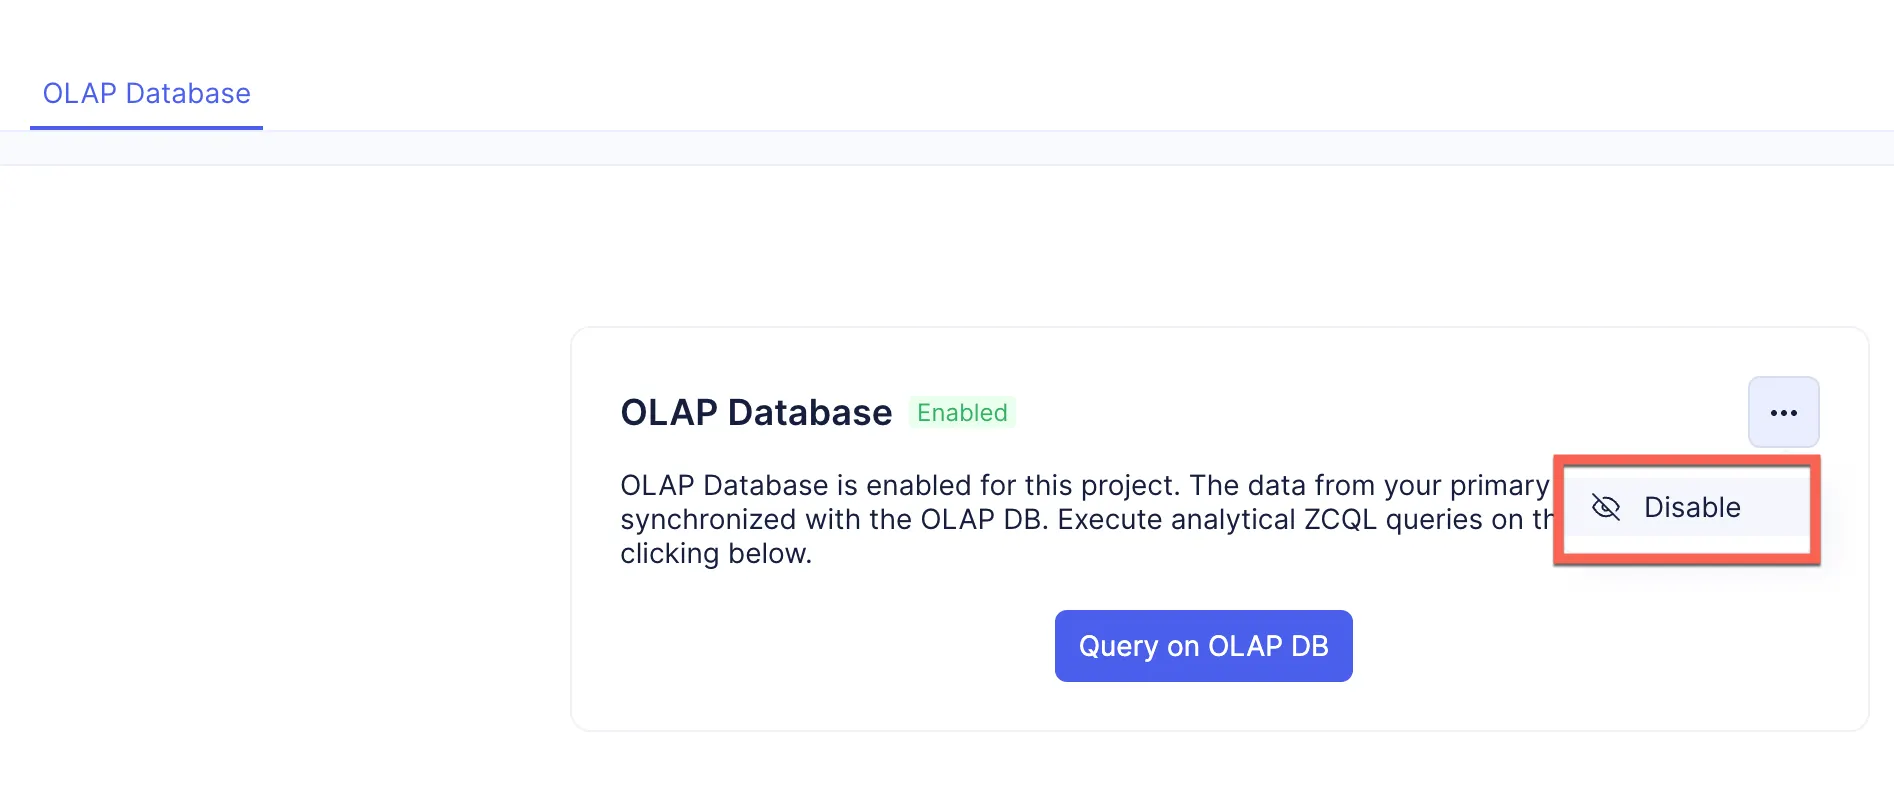Screen dimensions: 1894x802
Task: Click the 'clicking below.' text line
Action: (716, 554)
